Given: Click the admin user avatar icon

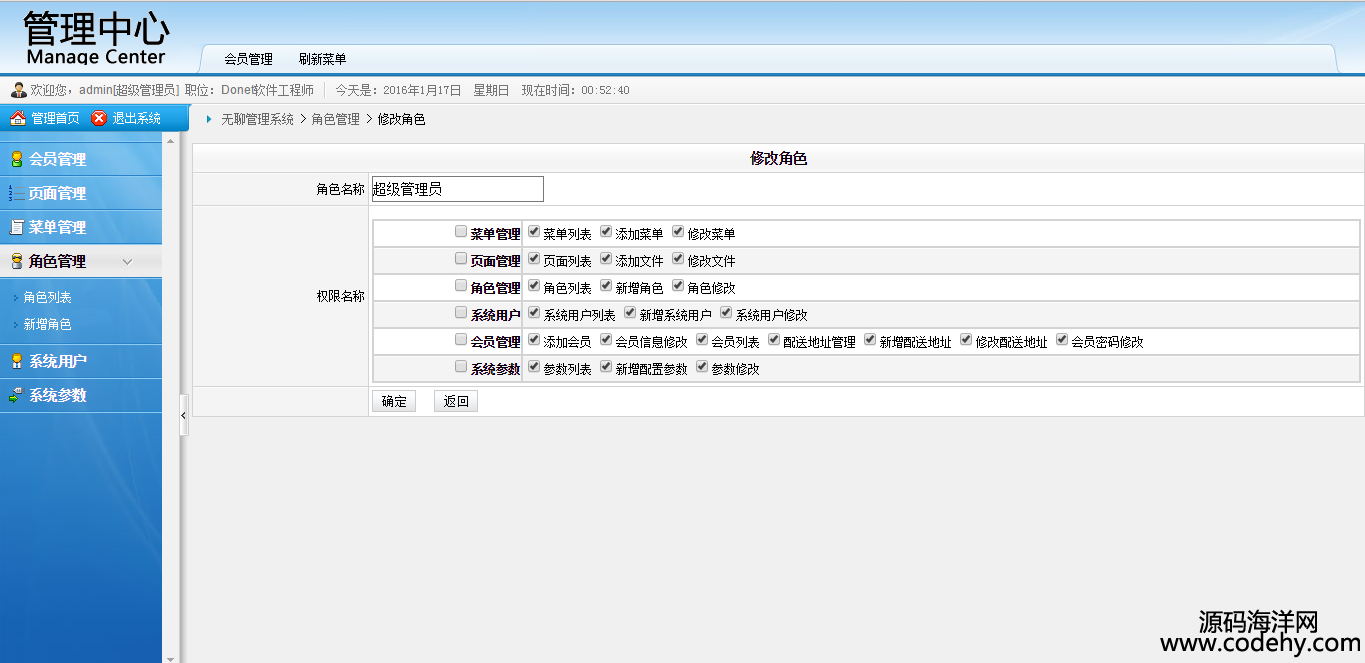Looking at the screenshot, I should [x=18, y=90].
